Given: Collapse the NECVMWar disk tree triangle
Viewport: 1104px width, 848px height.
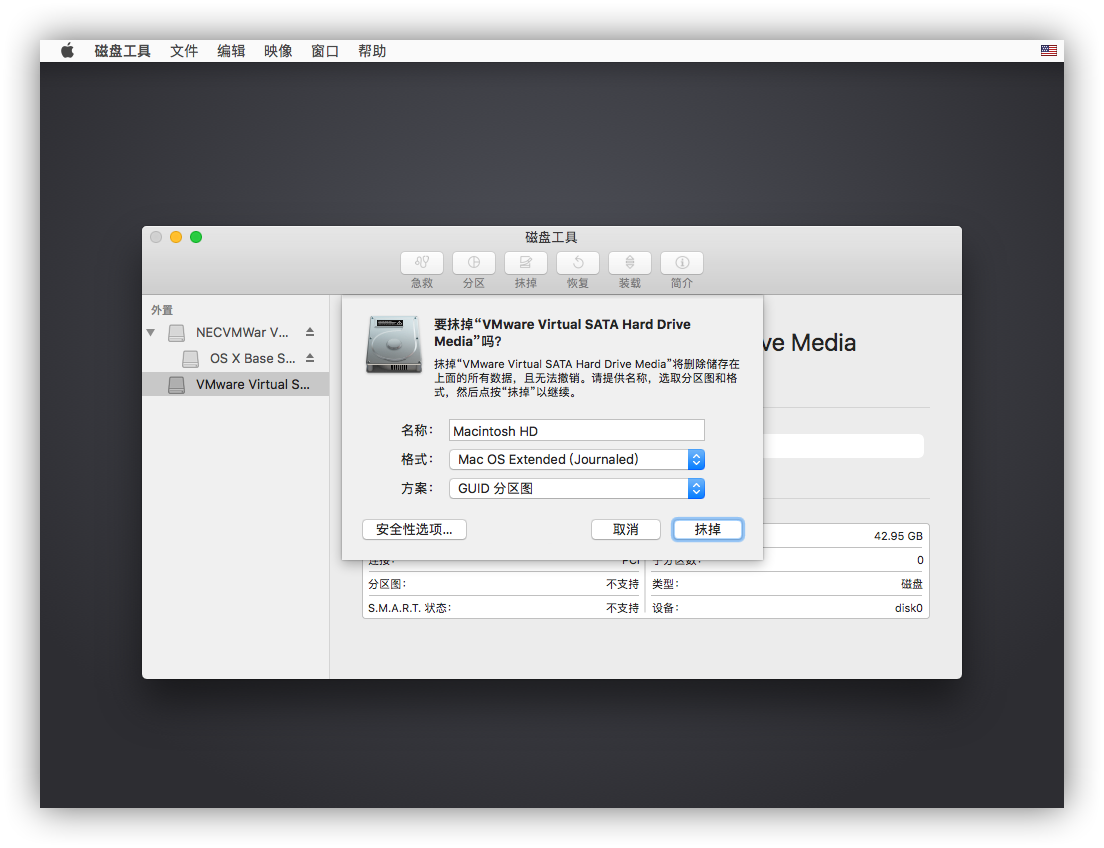Looking at the screenshot, I should [151, 332].
